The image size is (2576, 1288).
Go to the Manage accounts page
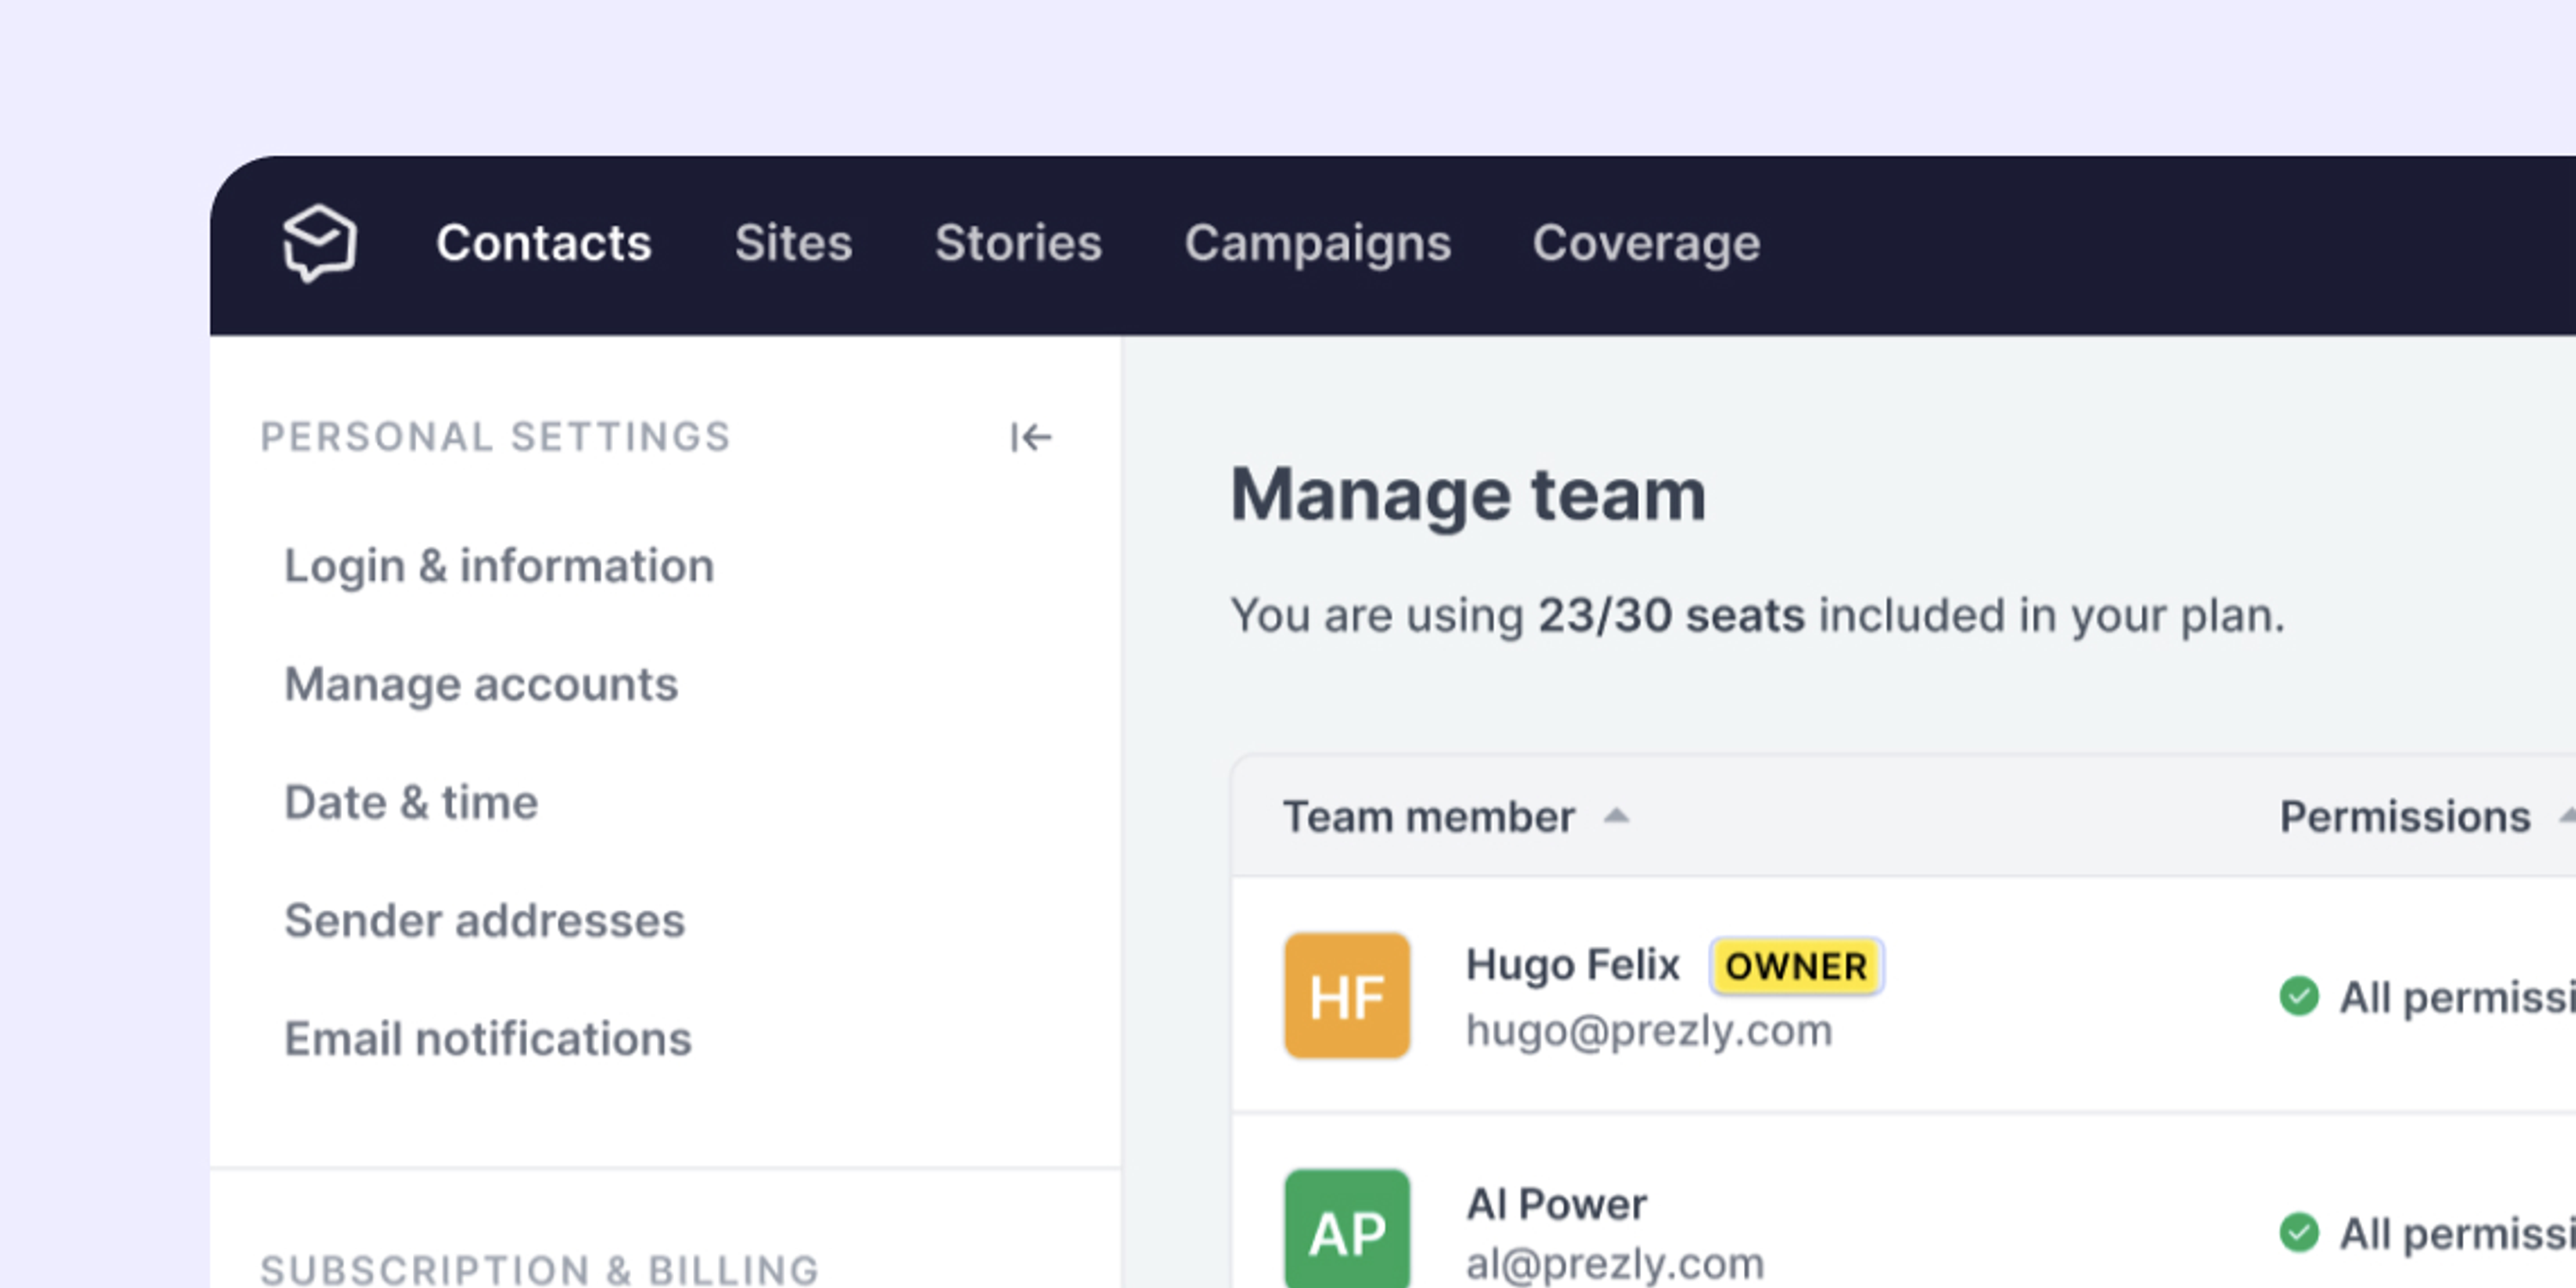pyautogui.click(x=481, y=684)
